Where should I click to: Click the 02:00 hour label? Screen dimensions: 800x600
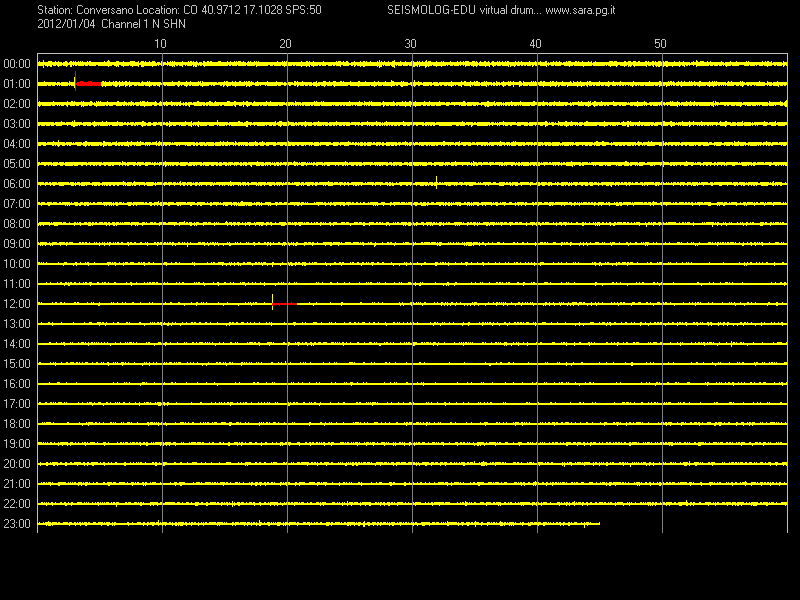pos(17,104)
